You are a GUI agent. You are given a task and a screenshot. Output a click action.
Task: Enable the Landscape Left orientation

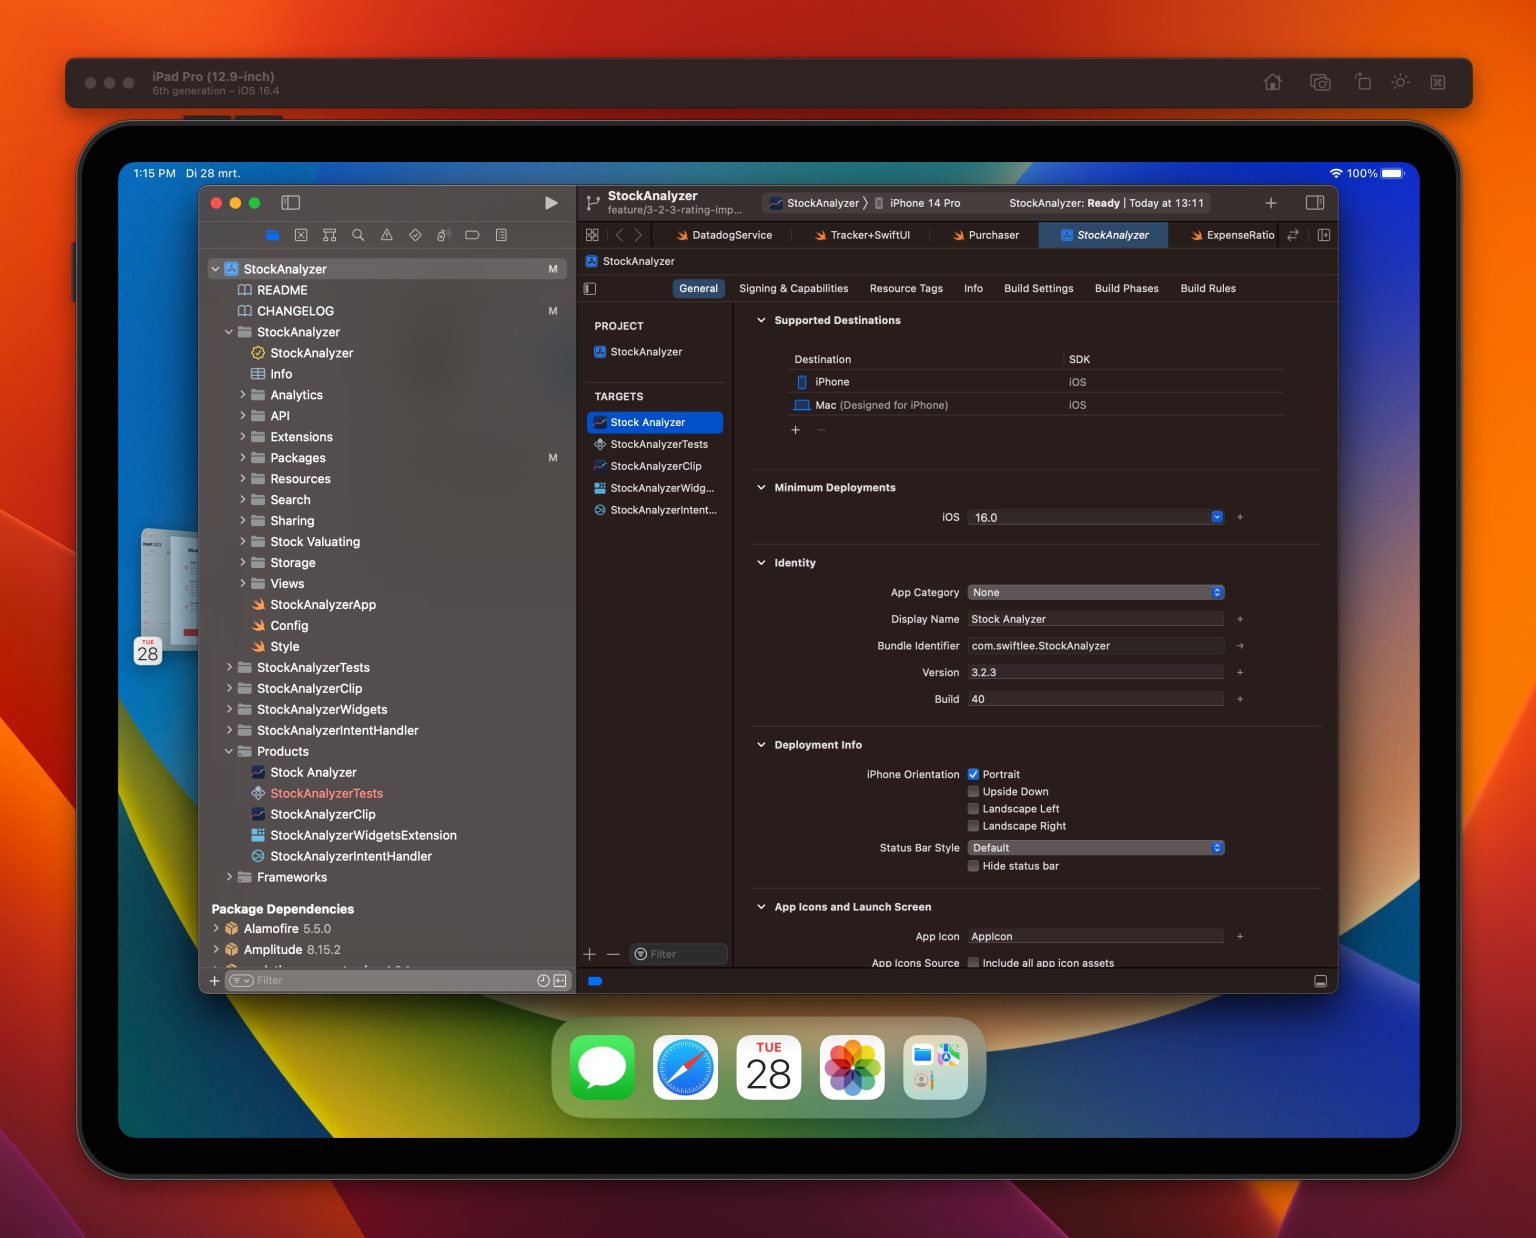973,808
